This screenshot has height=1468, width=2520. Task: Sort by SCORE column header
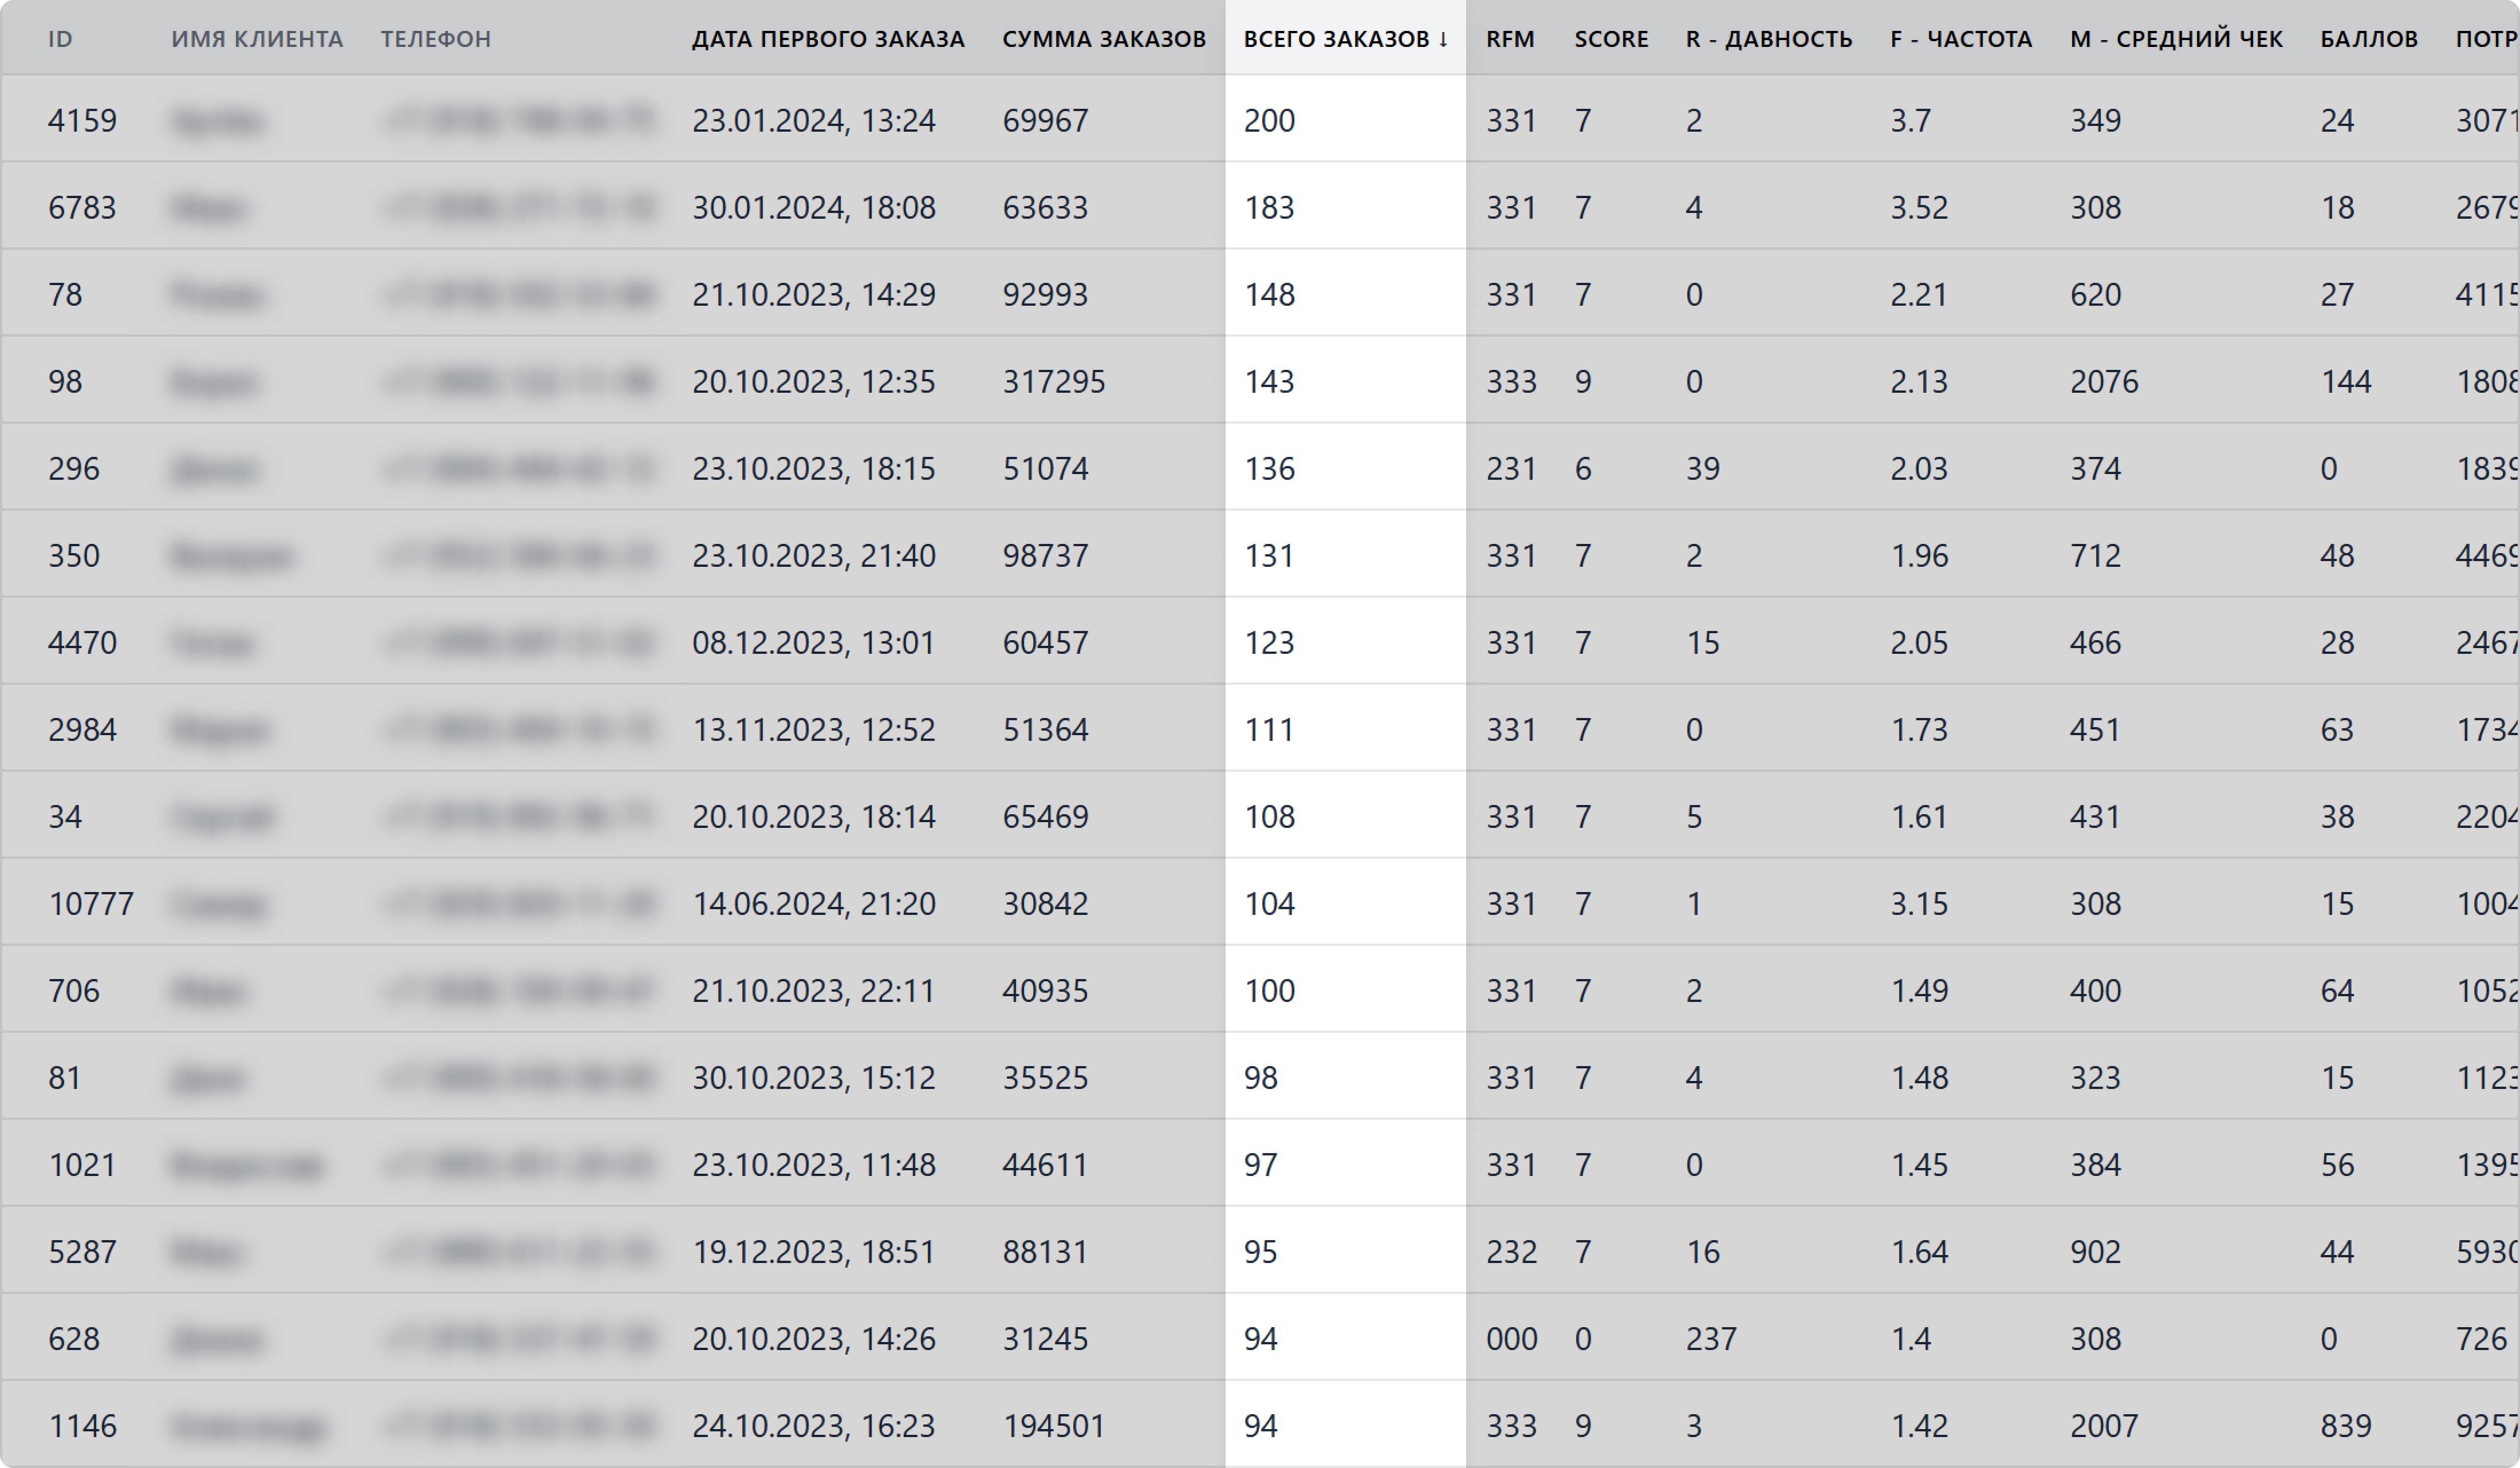tap(1611, 39)
